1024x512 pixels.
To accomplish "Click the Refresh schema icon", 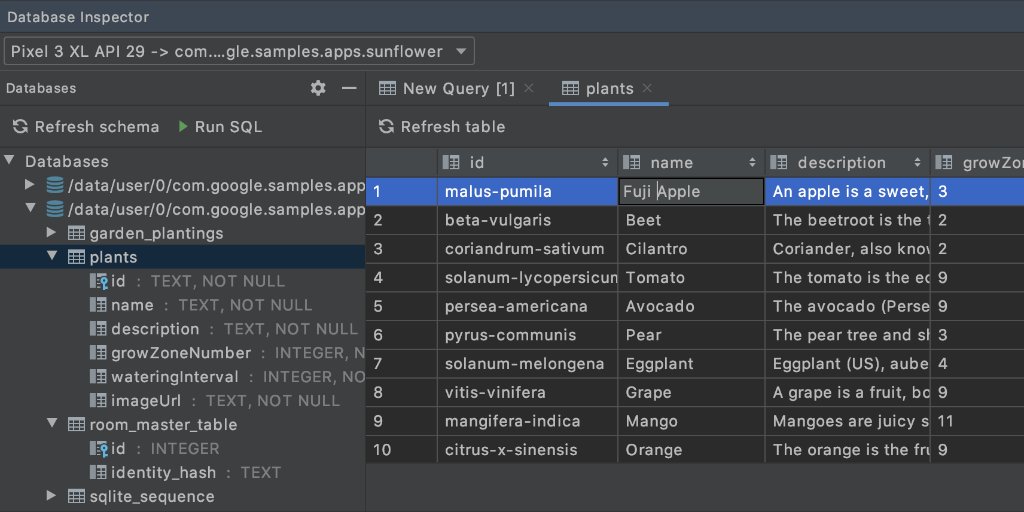I will click(x=21, y=127).
